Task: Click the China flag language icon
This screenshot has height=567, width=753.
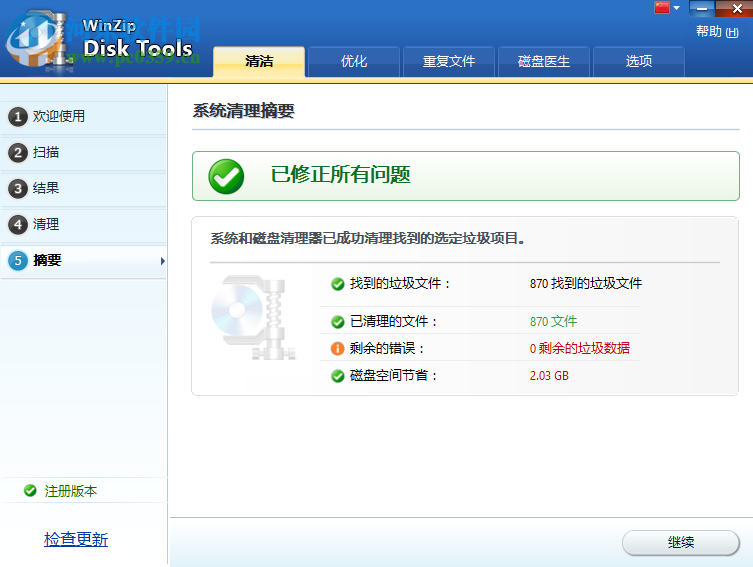Action: pyautogui.click(x=662, y=7)
